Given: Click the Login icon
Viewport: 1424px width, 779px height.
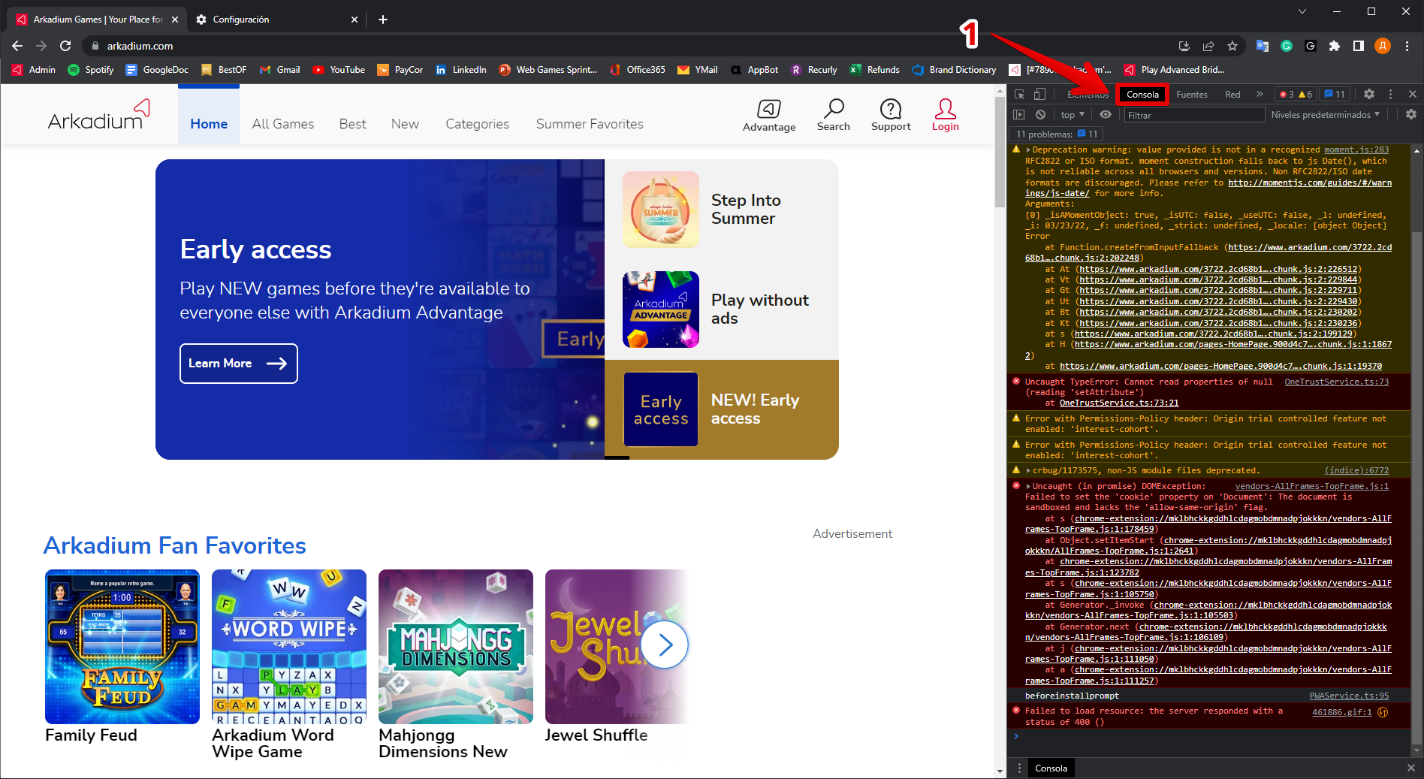Looking at the screenshot, I should pyautogui.click(x=945, y=115).
